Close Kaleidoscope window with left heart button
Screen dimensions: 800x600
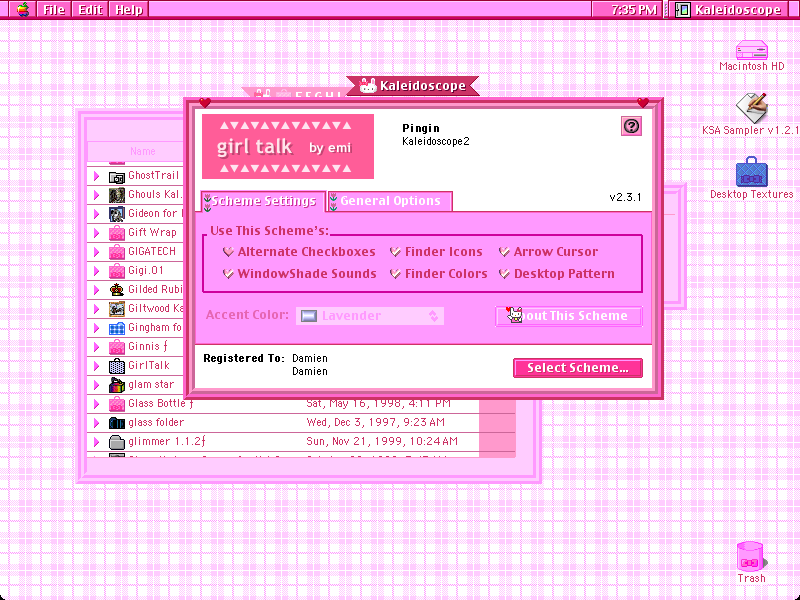click(205, 103)
